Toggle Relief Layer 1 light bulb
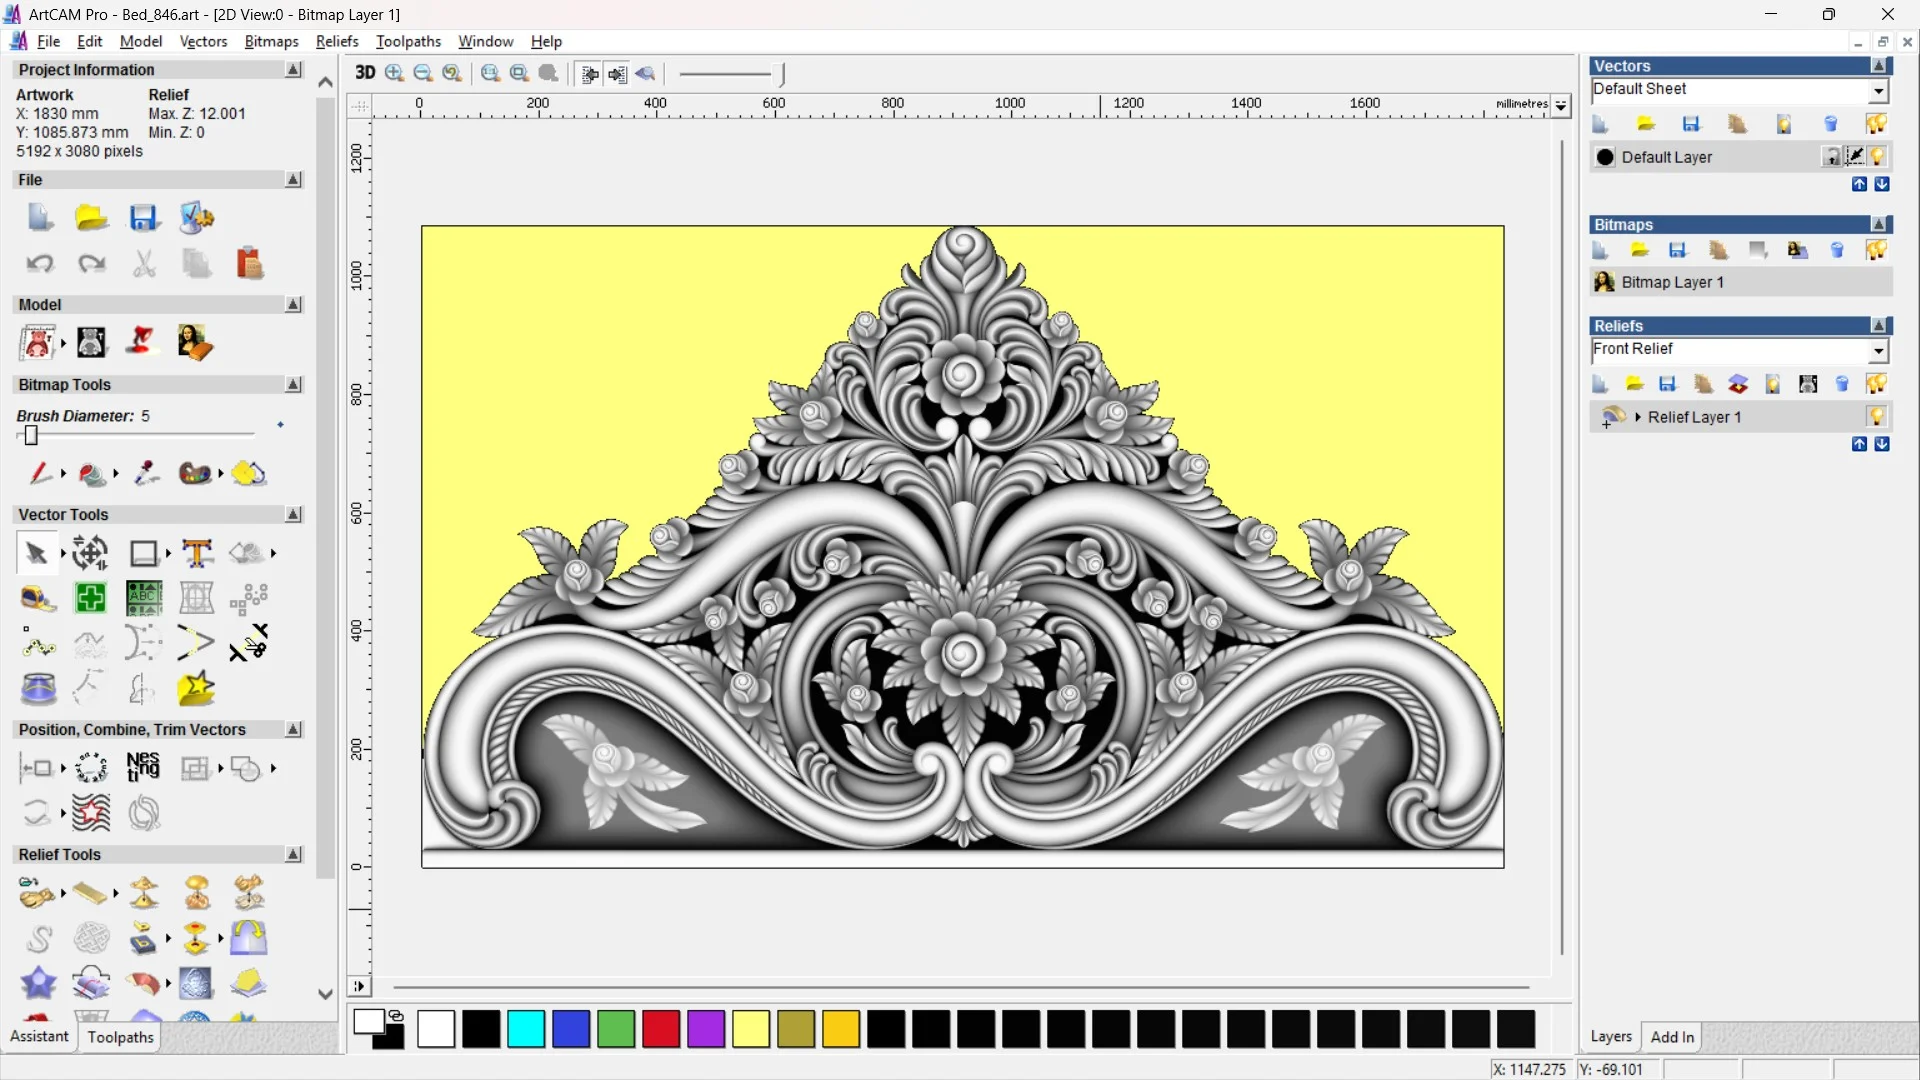1920x1080 pixels. click(x=1878, y=417)
